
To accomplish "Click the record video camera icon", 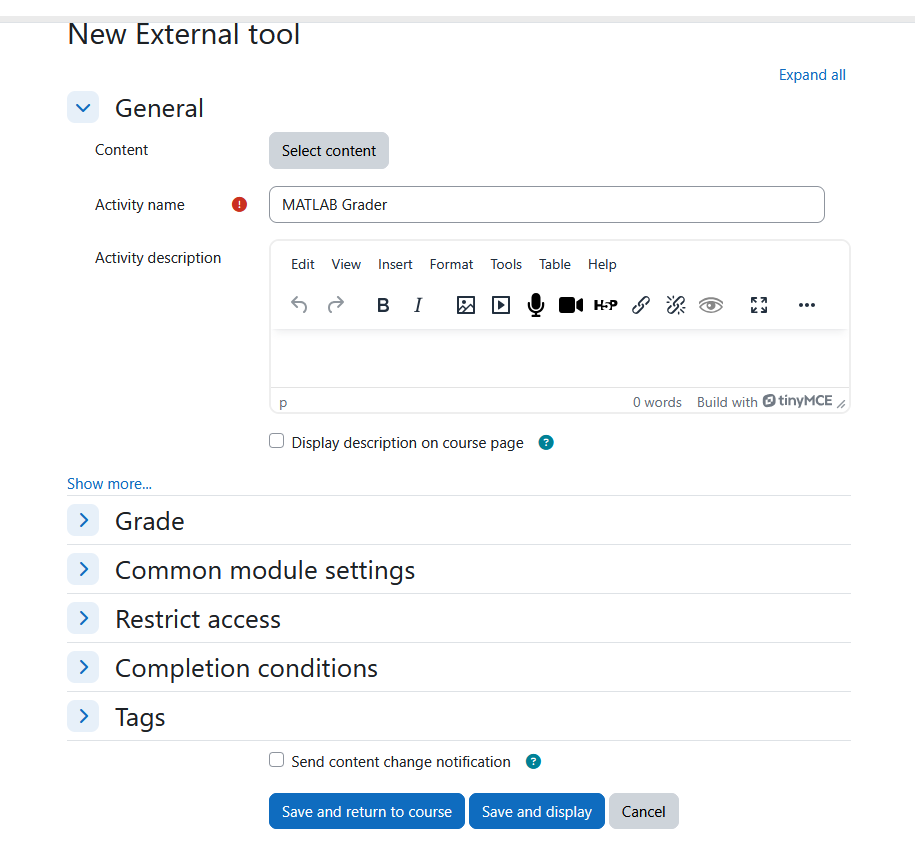I will pos(571,305).
